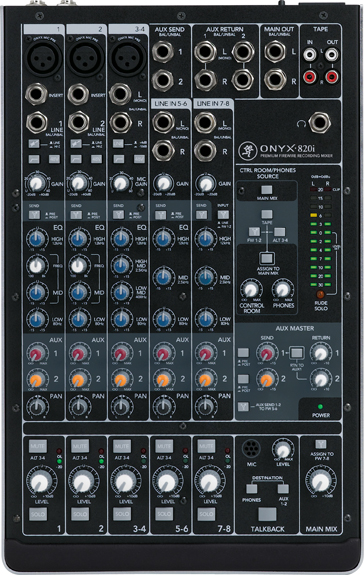Click the MAIN OUT R jack

point(275,80)
